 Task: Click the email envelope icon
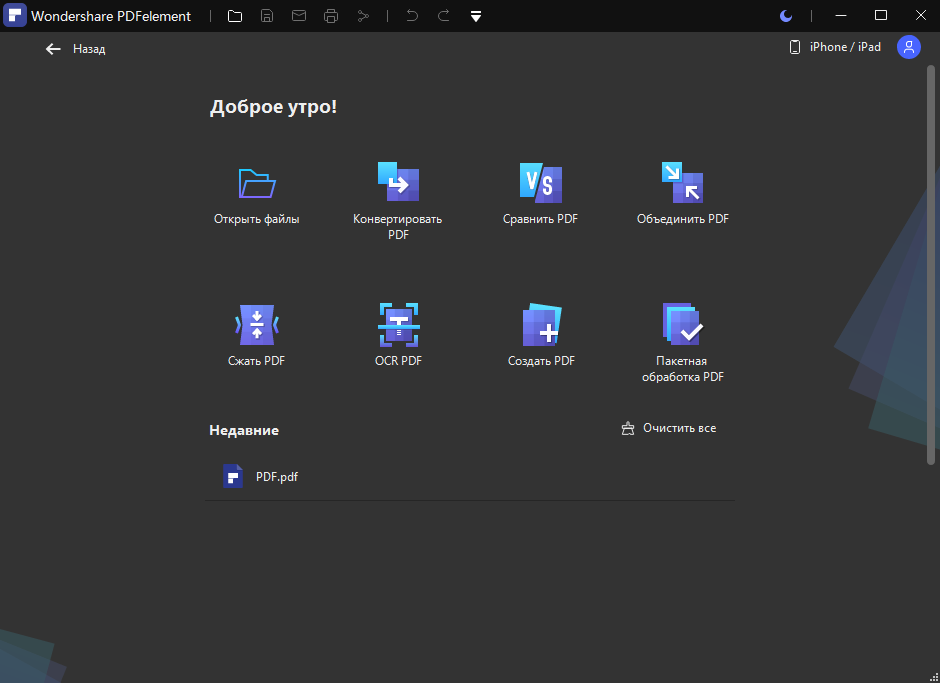(x=299, y=16)
